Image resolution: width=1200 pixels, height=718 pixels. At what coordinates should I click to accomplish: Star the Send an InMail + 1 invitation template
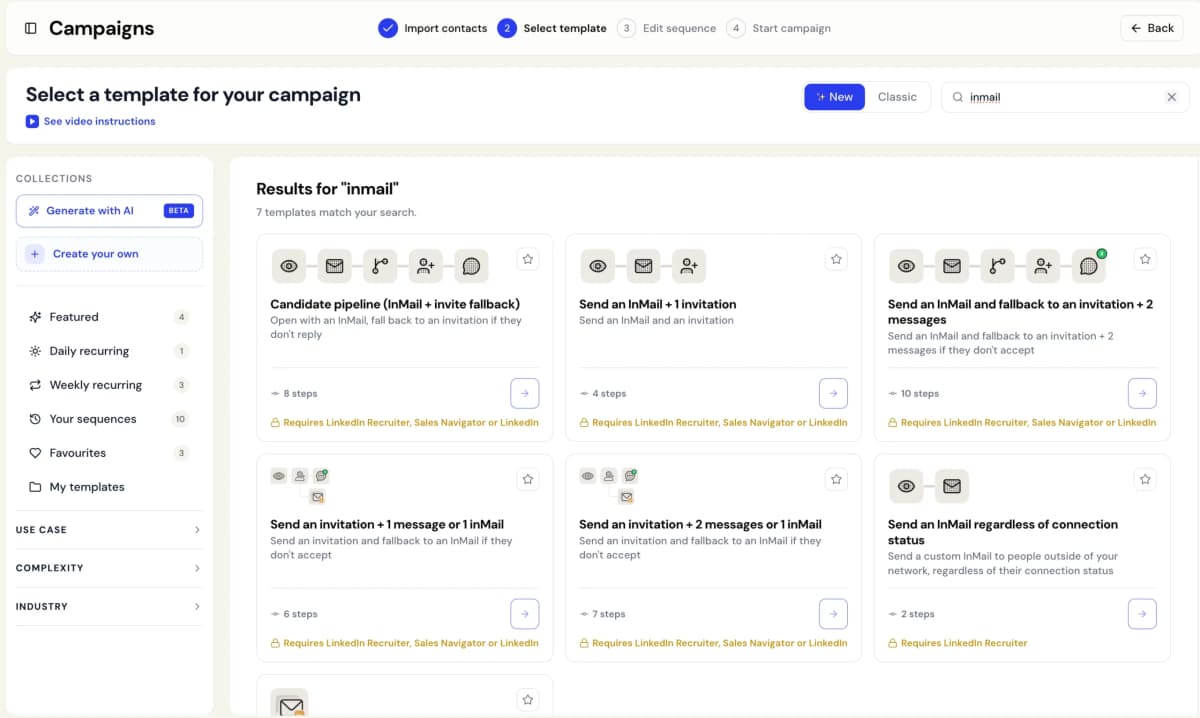[x=836, y=259]
